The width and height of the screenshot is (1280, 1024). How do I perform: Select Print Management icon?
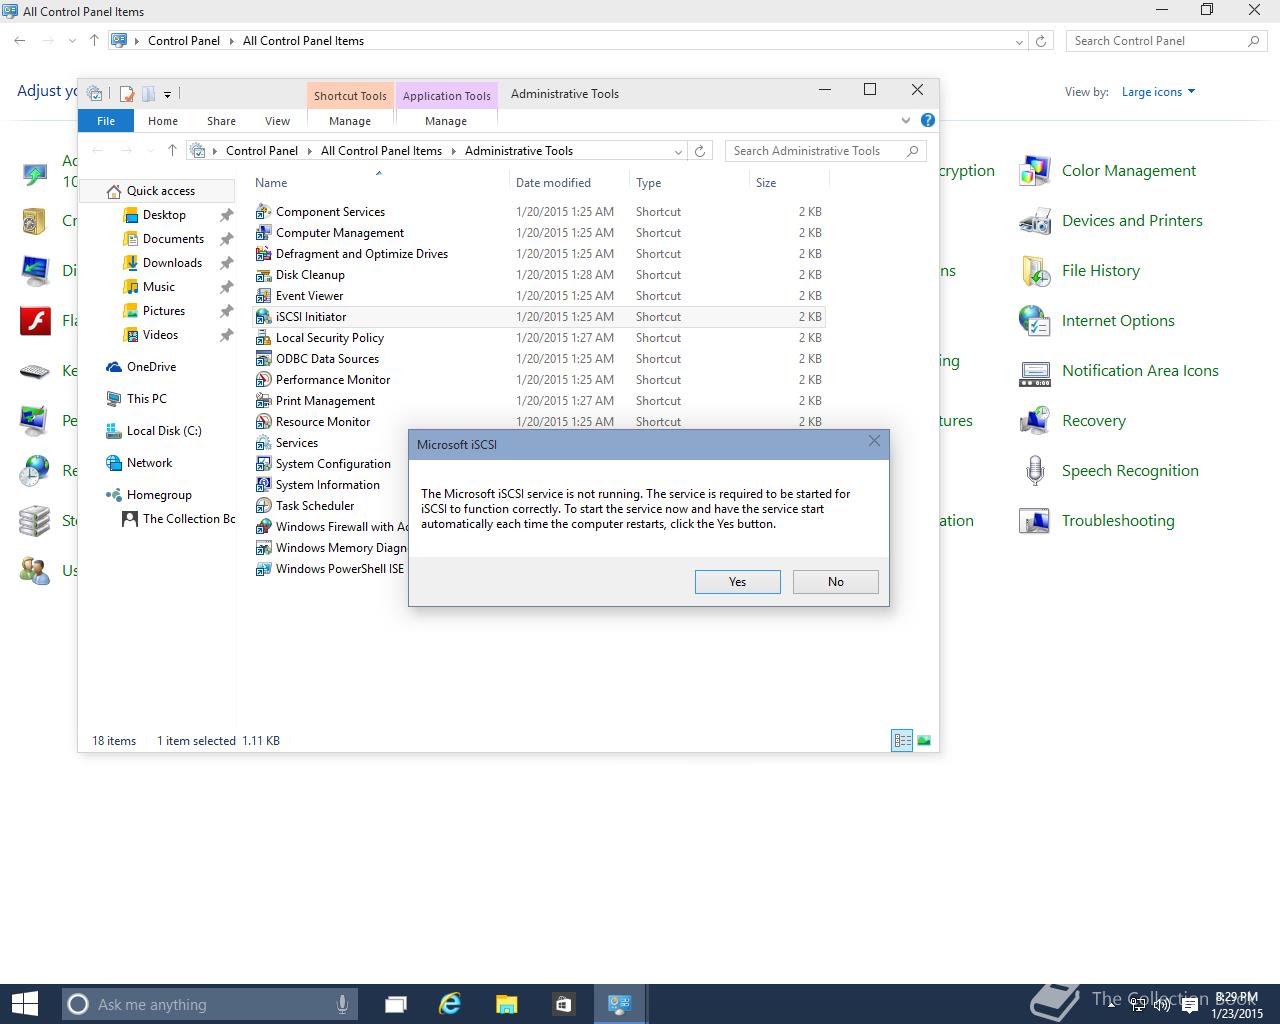pos(263,401)
